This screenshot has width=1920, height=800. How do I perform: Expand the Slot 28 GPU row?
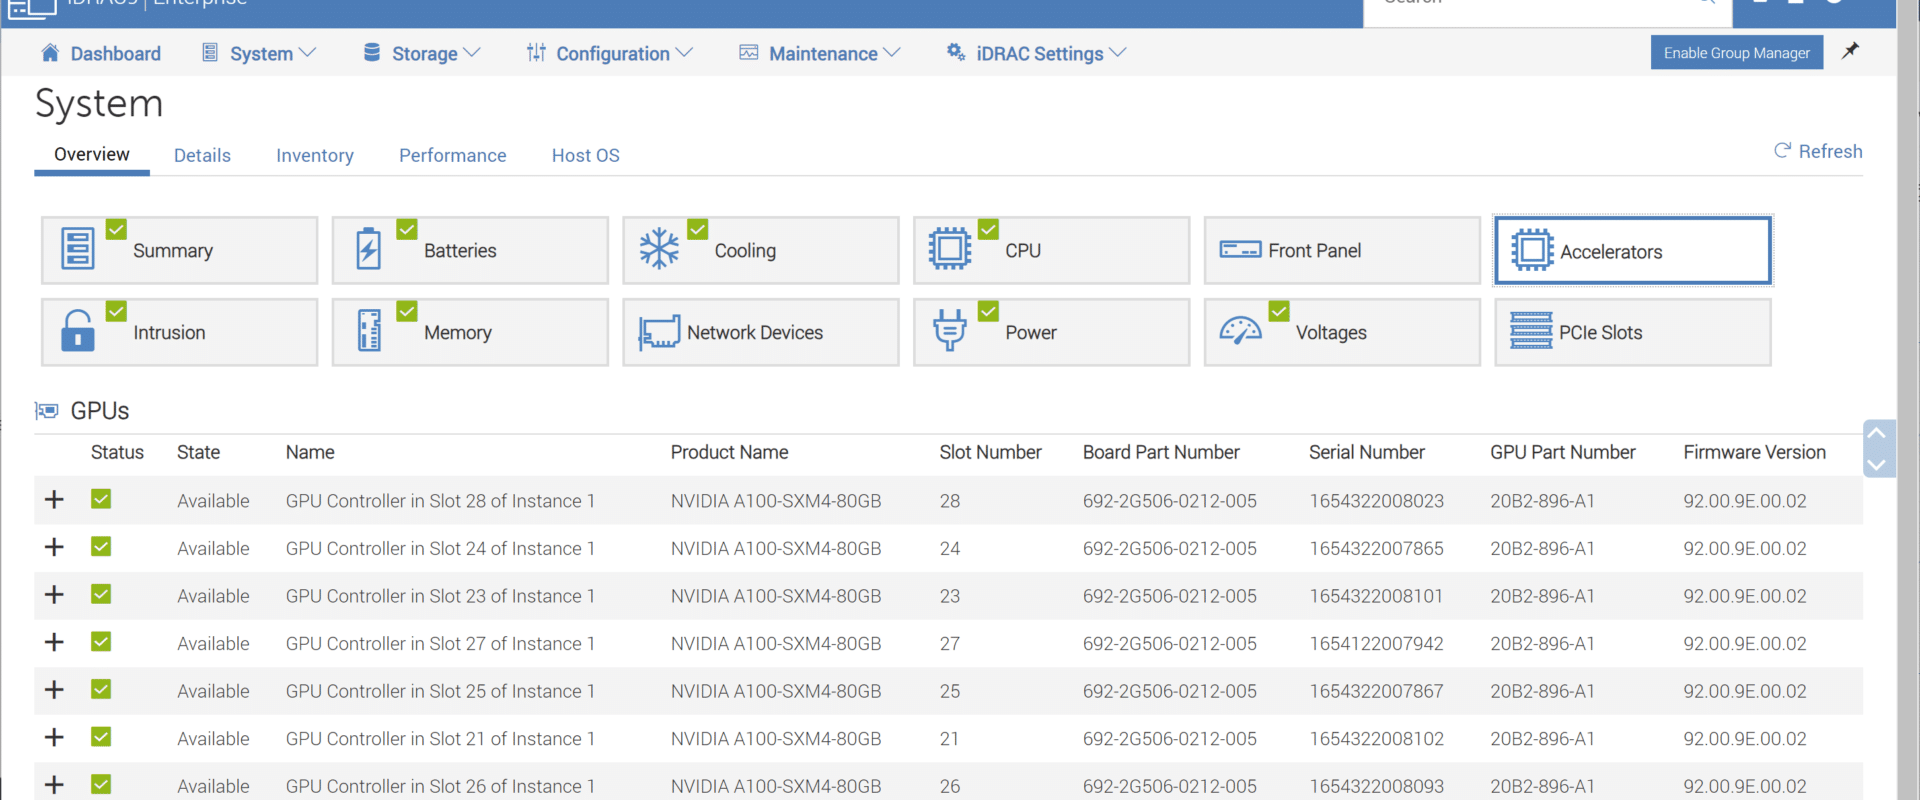point(54,499)
